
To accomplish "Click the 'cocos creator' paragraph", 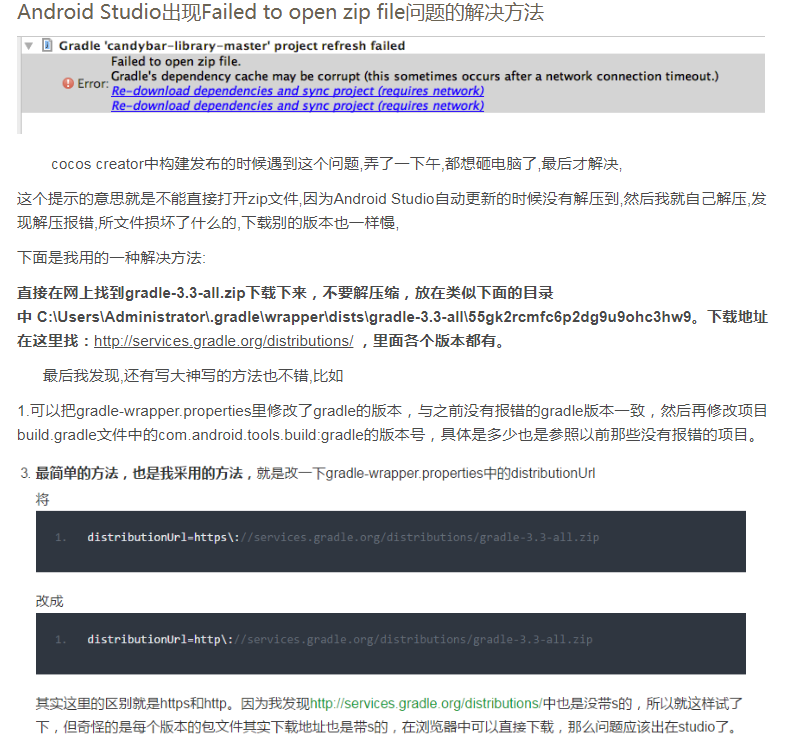I will click(x=337, y=164).
